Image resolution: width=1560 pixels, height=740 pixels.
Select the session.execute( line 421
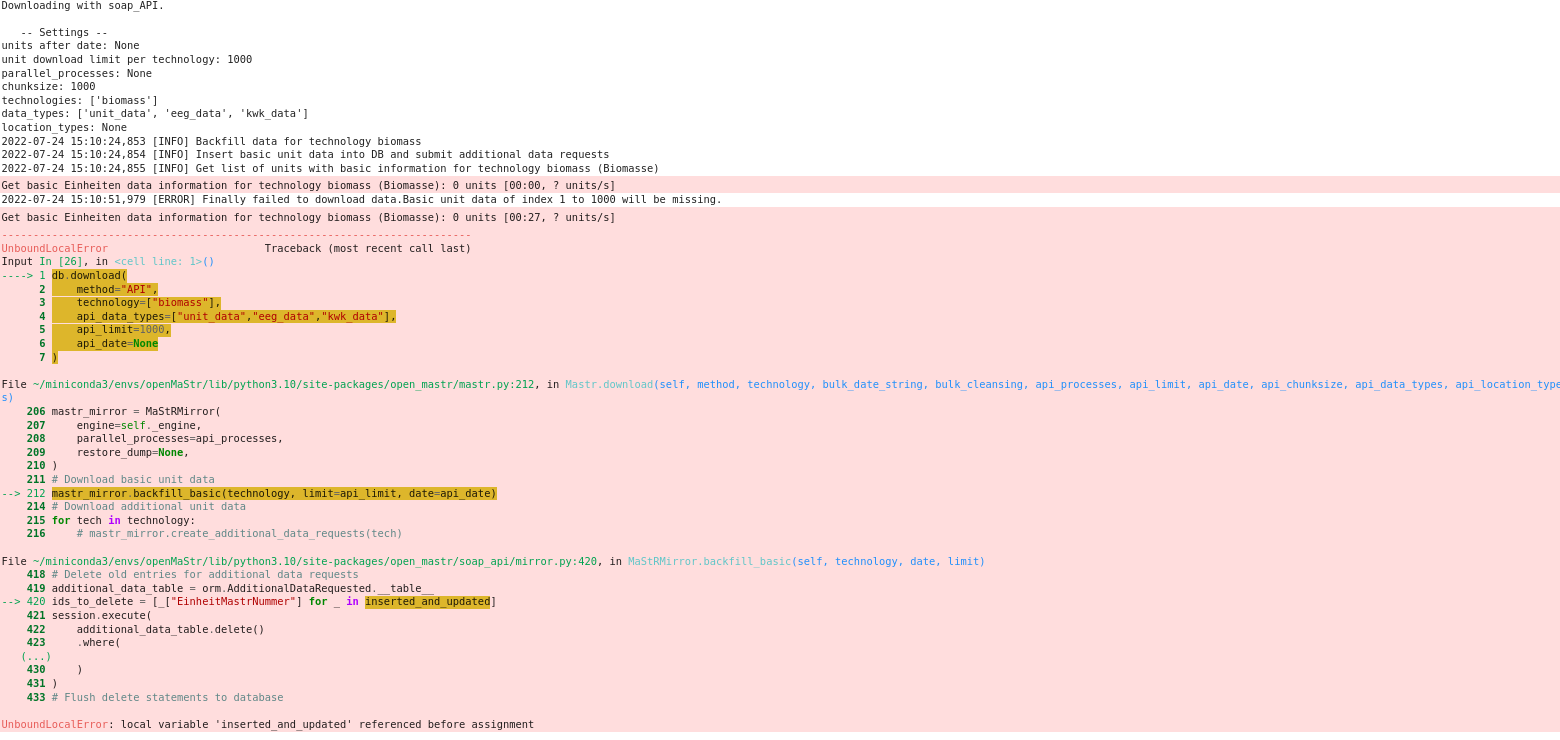[x=100, y=615]
